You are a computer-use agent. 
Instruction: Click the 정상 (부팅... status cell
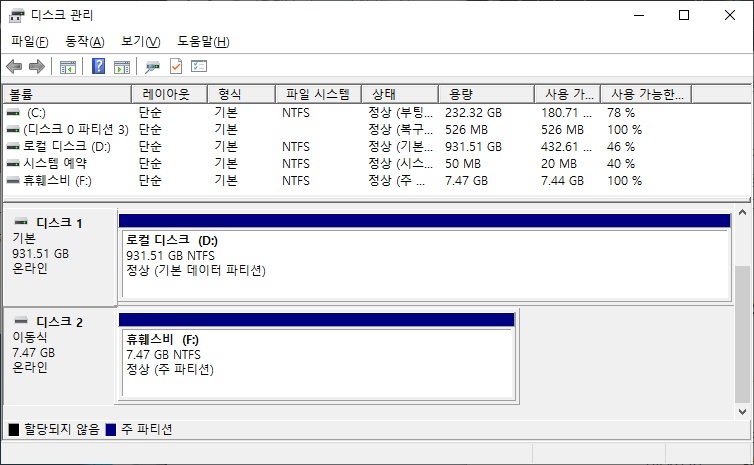(401, 113)
